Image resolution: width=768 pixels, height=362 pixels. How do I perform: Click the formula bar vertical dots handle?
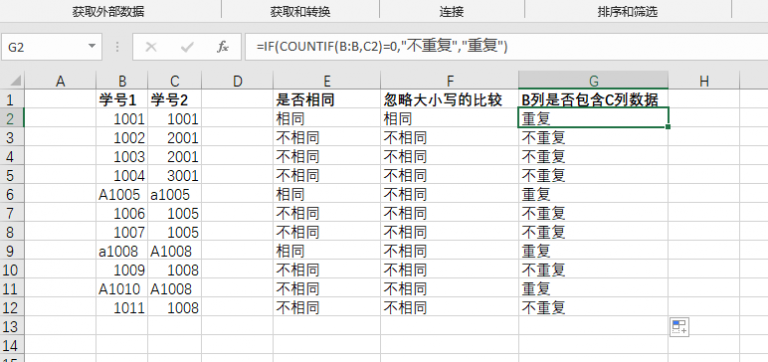[118, 47]
